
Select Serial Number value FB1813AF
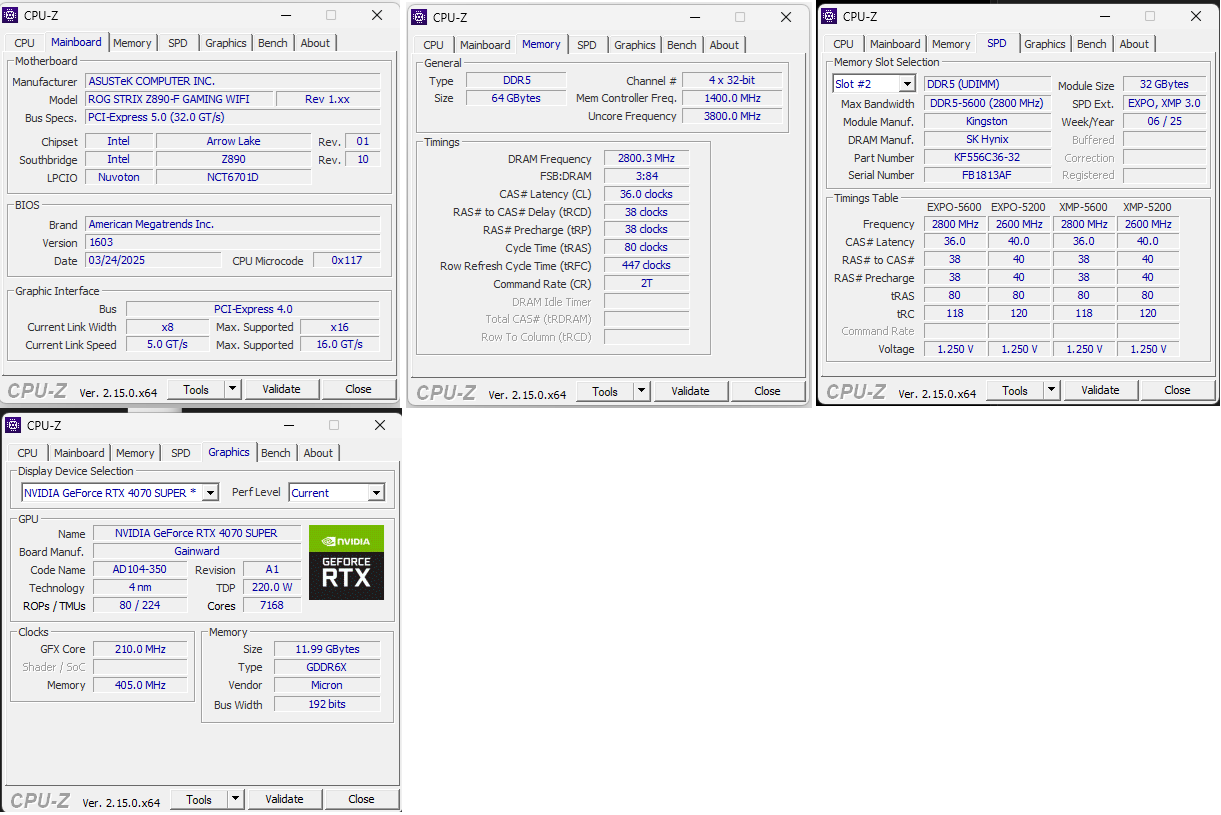(987, 175)
